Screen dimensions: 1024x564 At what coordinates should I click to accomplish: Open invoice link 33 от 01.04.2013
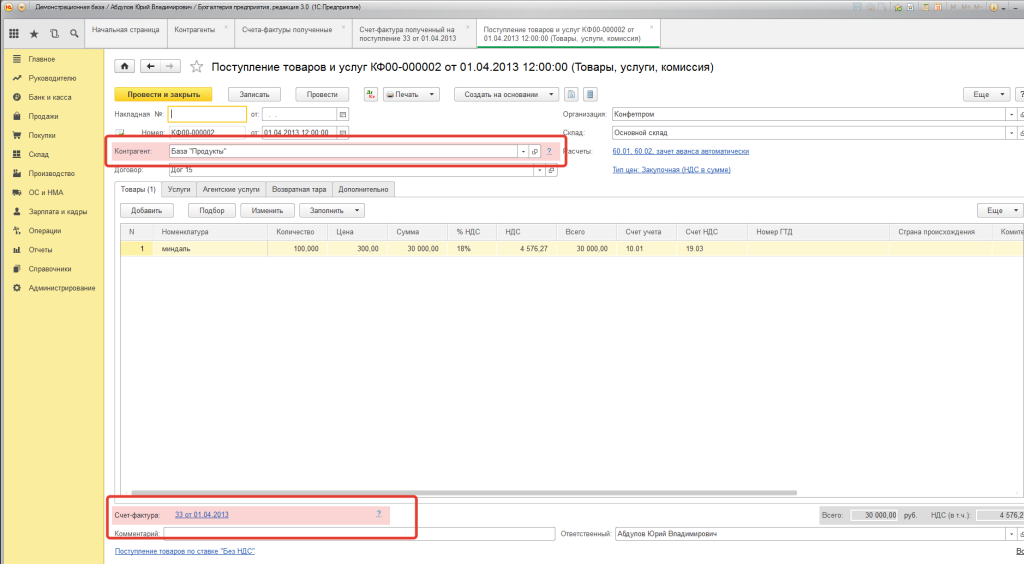pos(202,514)
